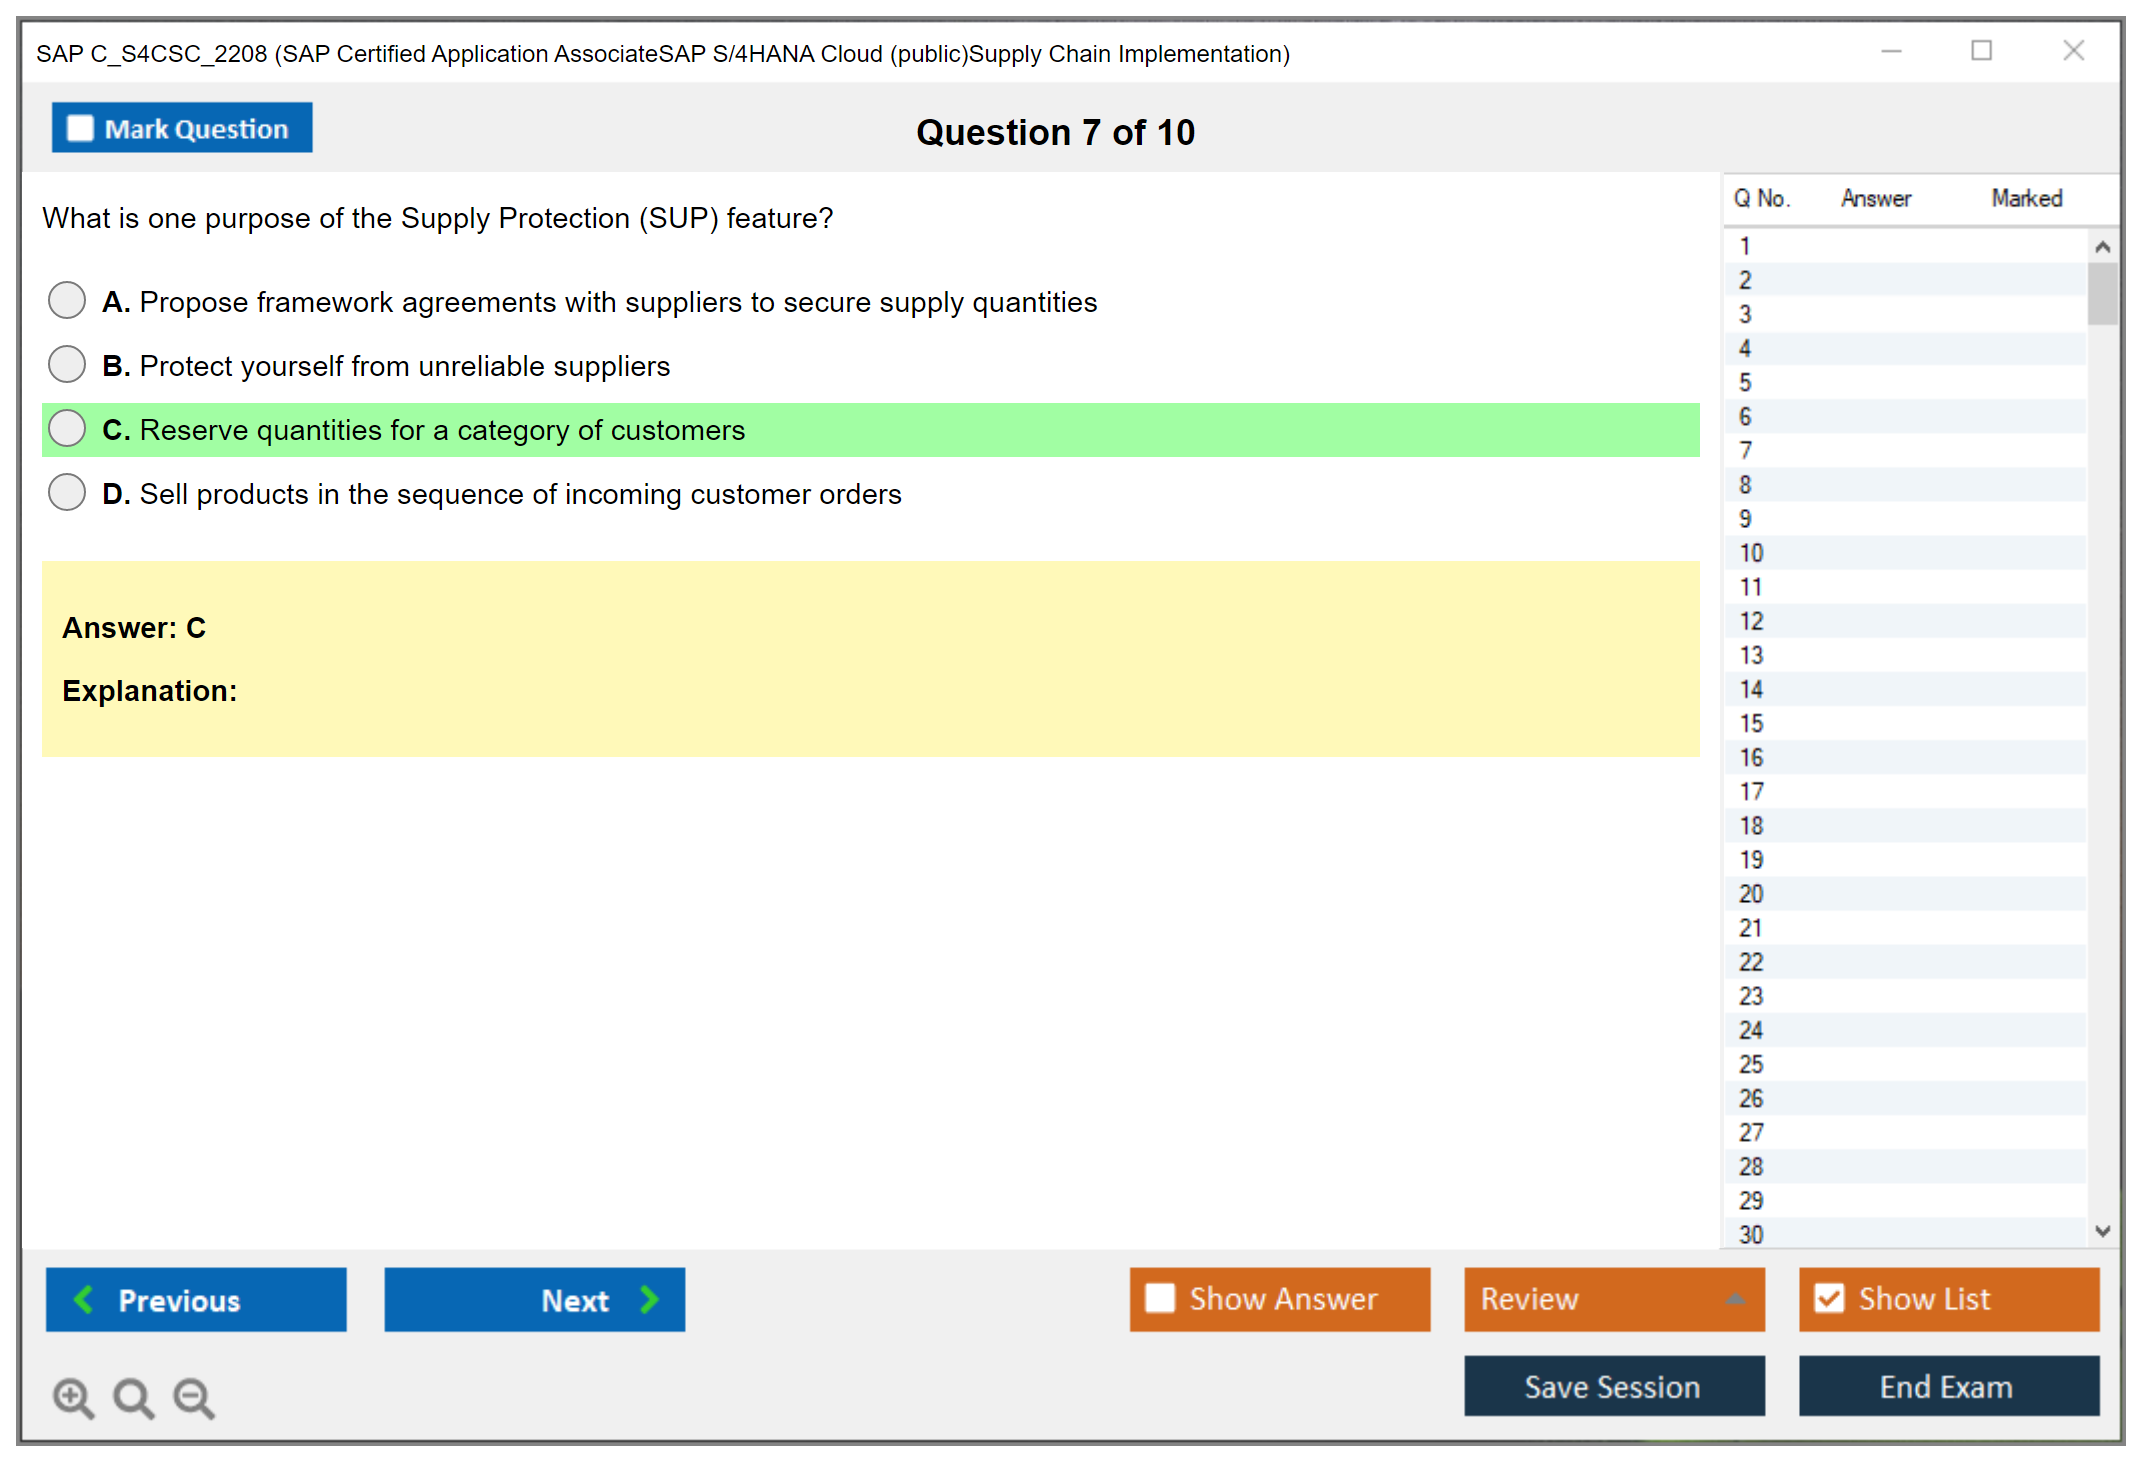Select option C Reserve quantities radio
2150x1470 pixels.
[67, 428]
